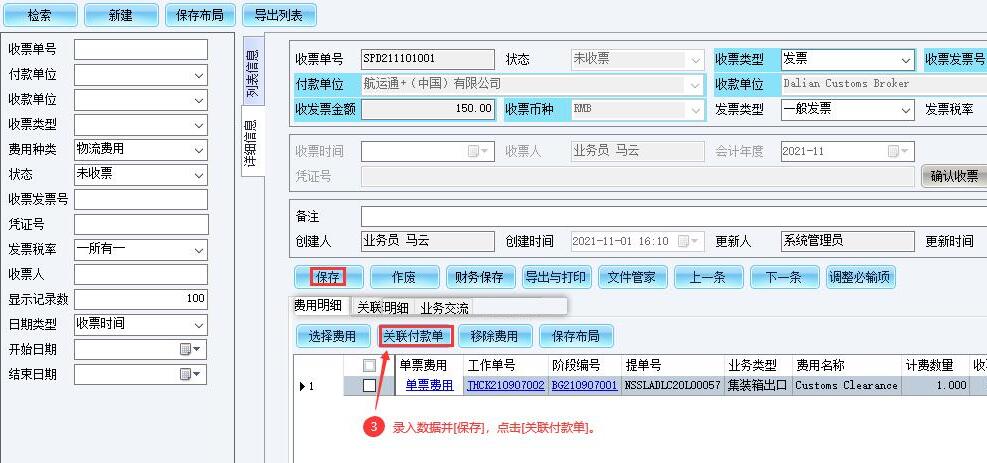The width and height of the screenshot is (987, 463).
Task: Click the 财务保存 button
Action: coord(479,277)
